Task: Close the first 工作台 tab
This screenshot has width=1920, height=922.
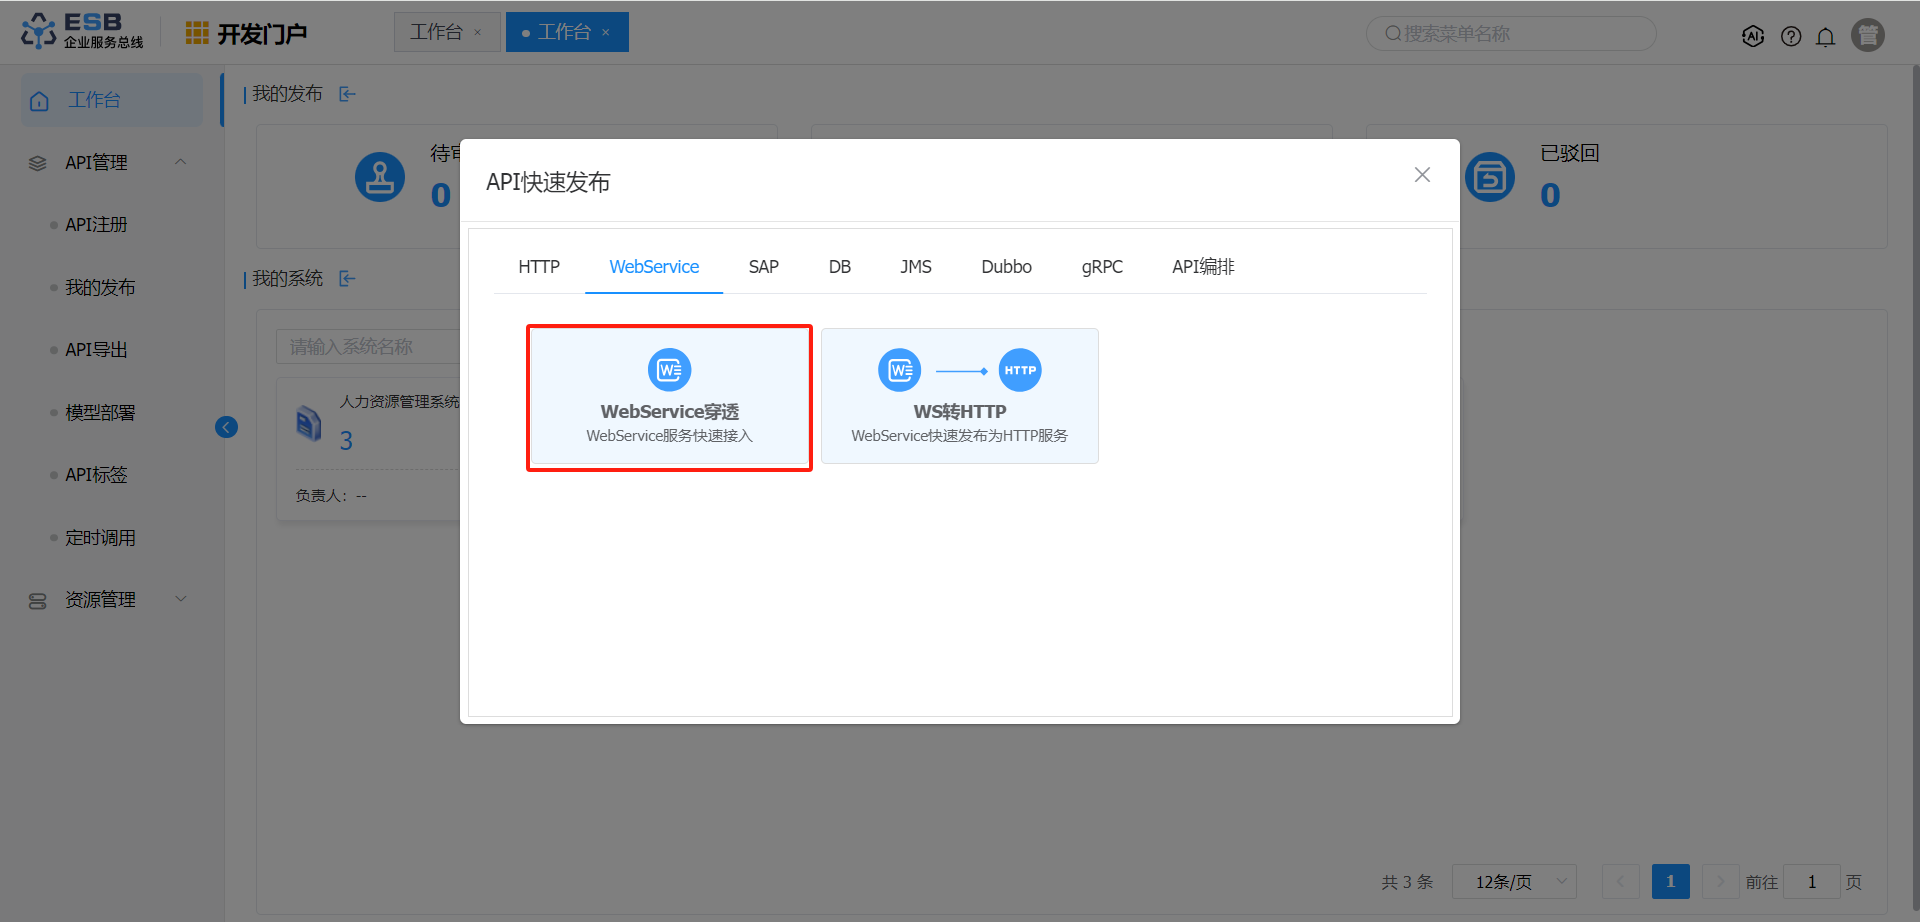Action: pyautogui.click(x=478, y=33)
